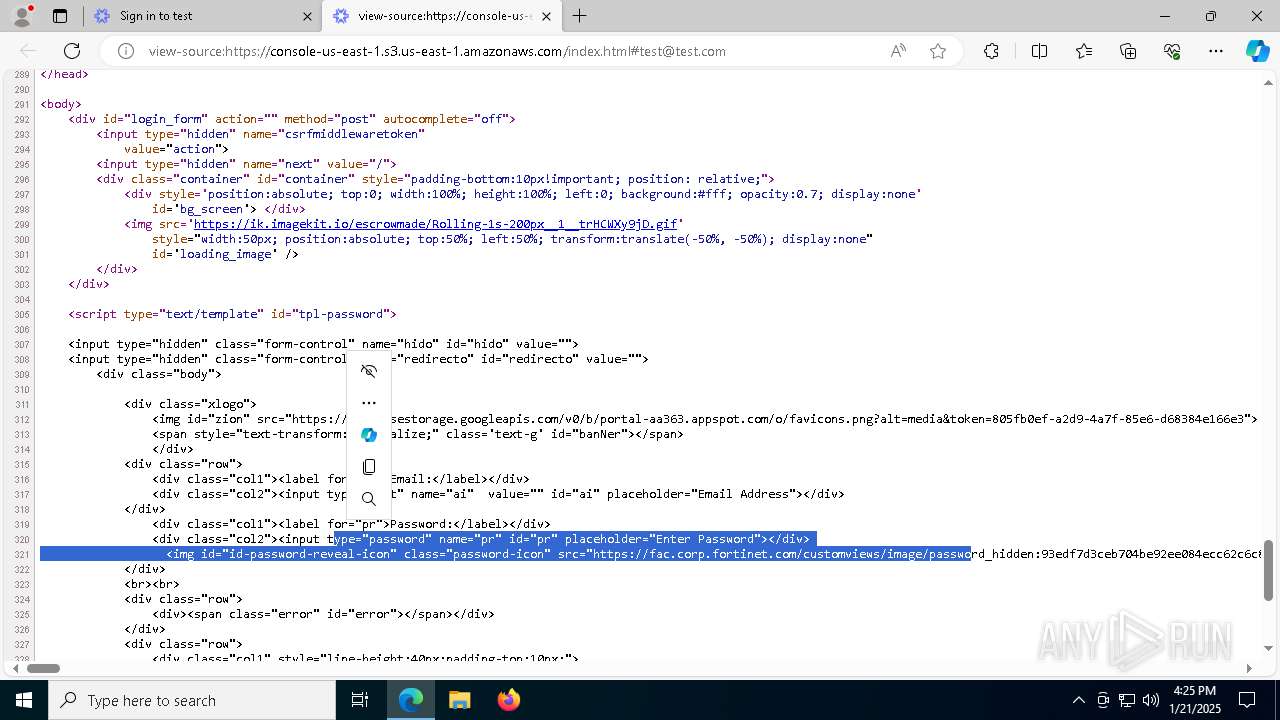Viewport: 1280px width, 720px height.
Task: Open Copilot sidebar icon
Action: pyautogui.click(x=1257, y=51)
